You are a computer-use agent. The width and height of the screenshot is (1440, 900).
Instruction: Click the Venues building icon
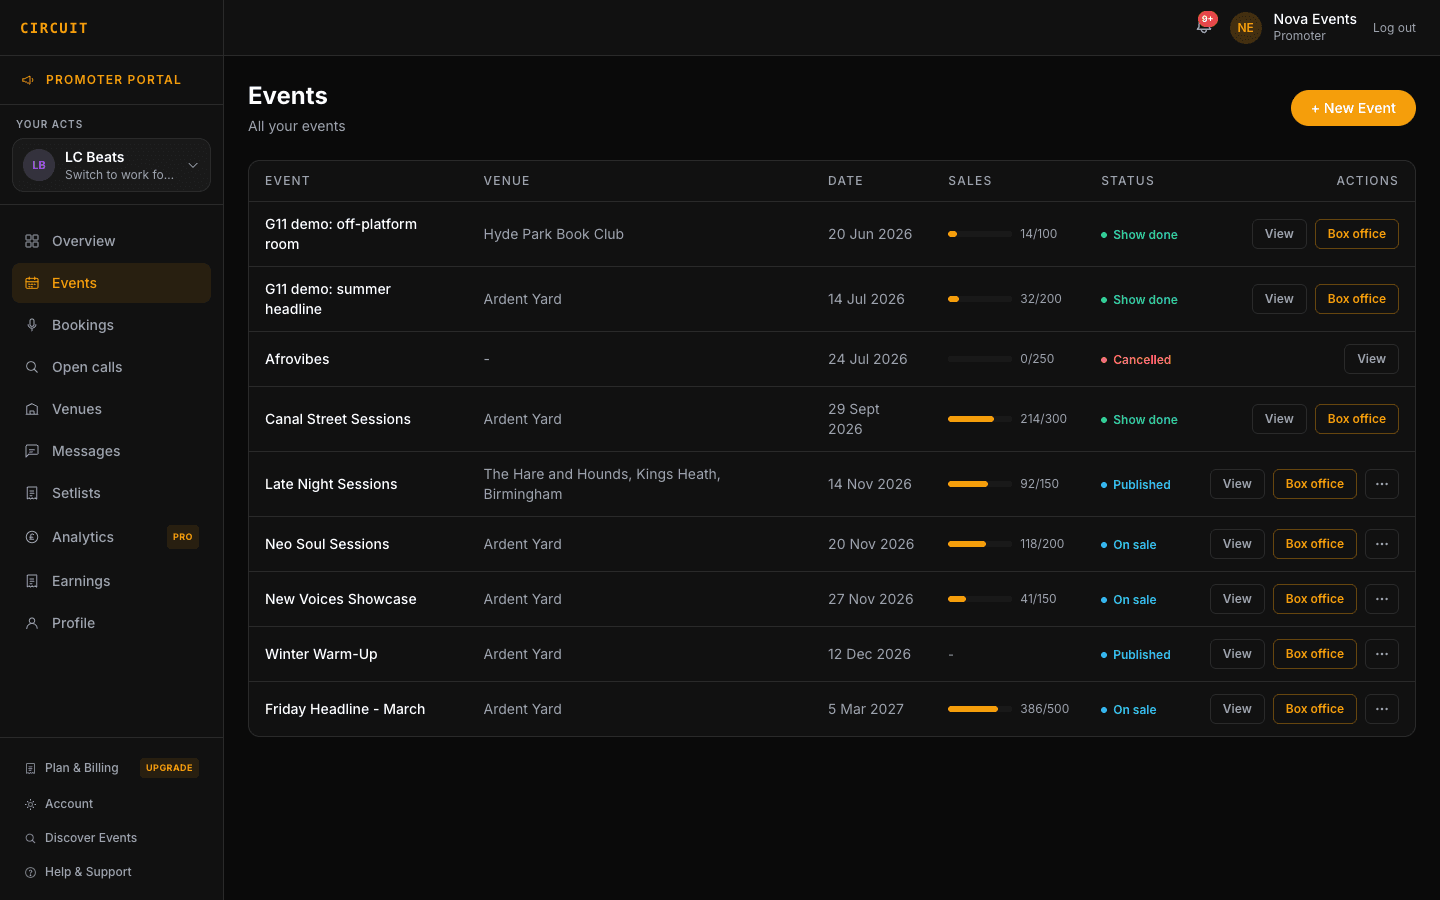[32, 409]
